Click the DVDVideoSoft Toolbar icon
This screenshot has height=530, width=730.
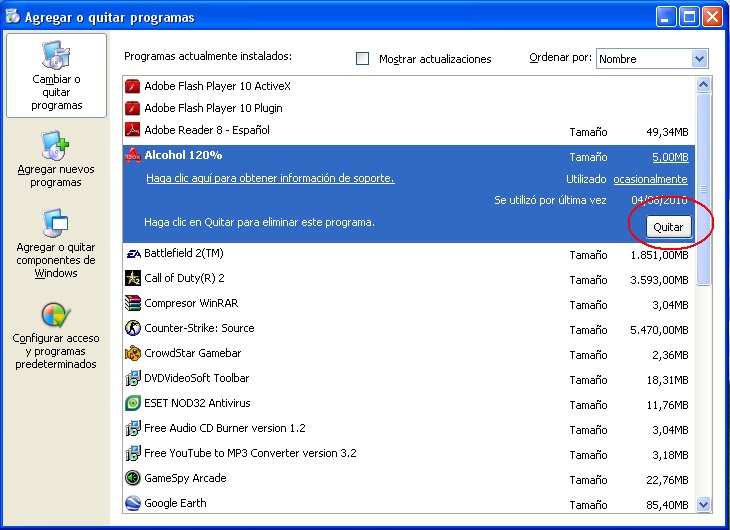pos(133,378)
